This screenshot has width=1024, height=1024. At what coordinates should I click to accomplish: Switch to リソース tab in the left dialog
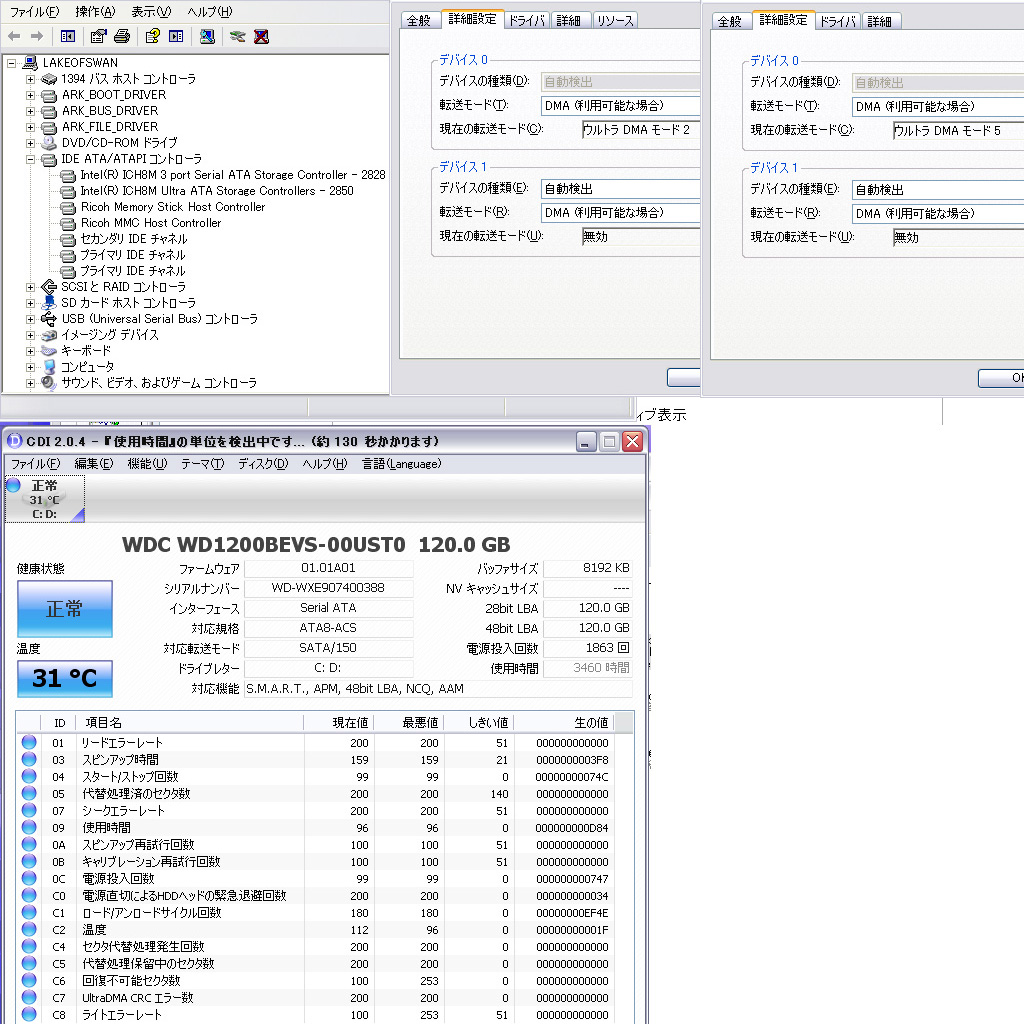pos(615,21)
